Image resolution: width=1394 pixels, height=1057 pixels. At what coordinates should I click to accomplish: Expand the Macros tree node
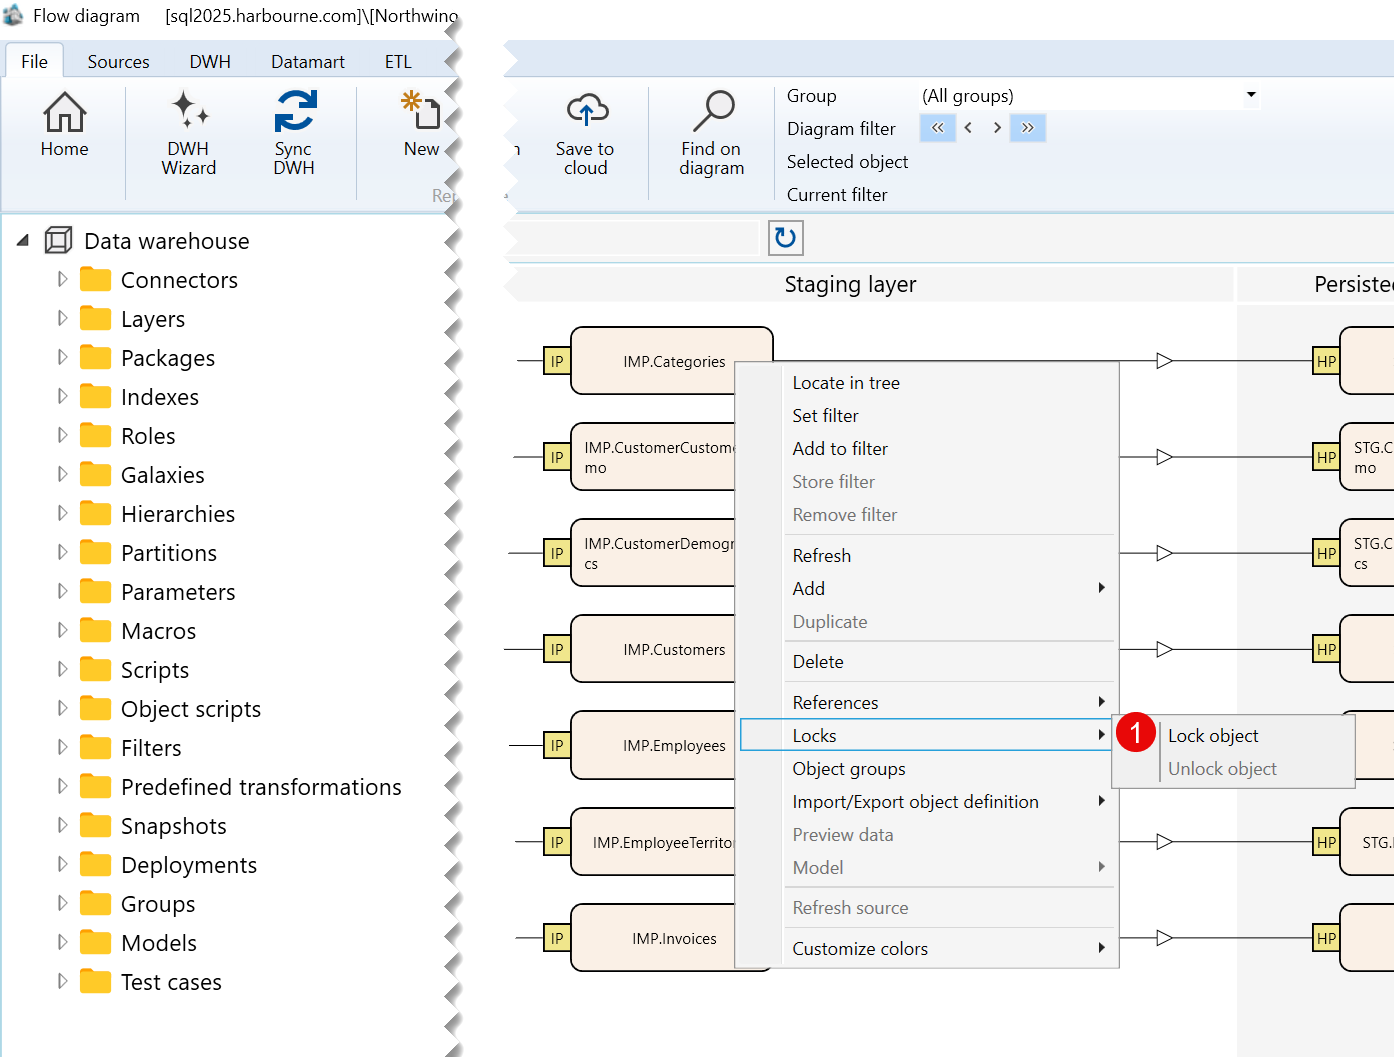pyautogui.click(x=62, y=630)
